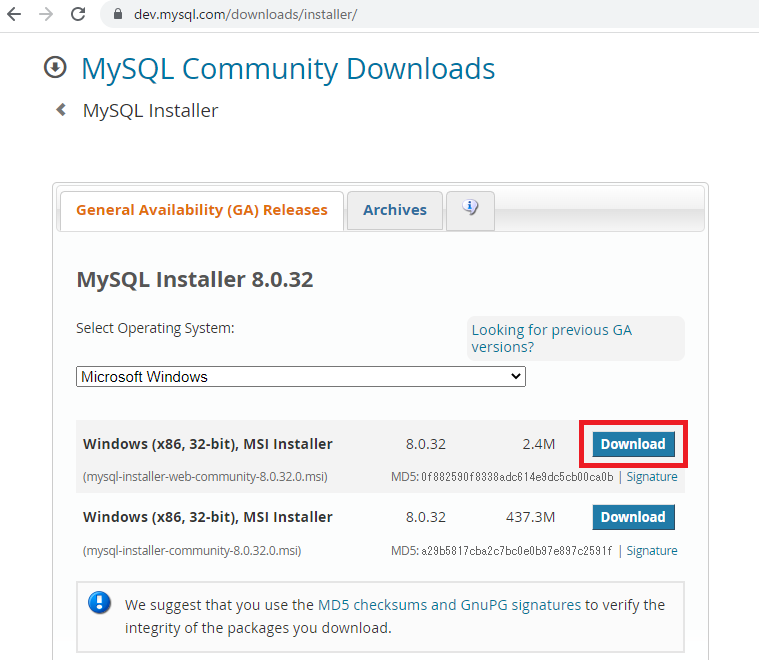
Task: Click the address bar URL dev.mysql.com/downloads/installer/
Action: coord(245,15)
